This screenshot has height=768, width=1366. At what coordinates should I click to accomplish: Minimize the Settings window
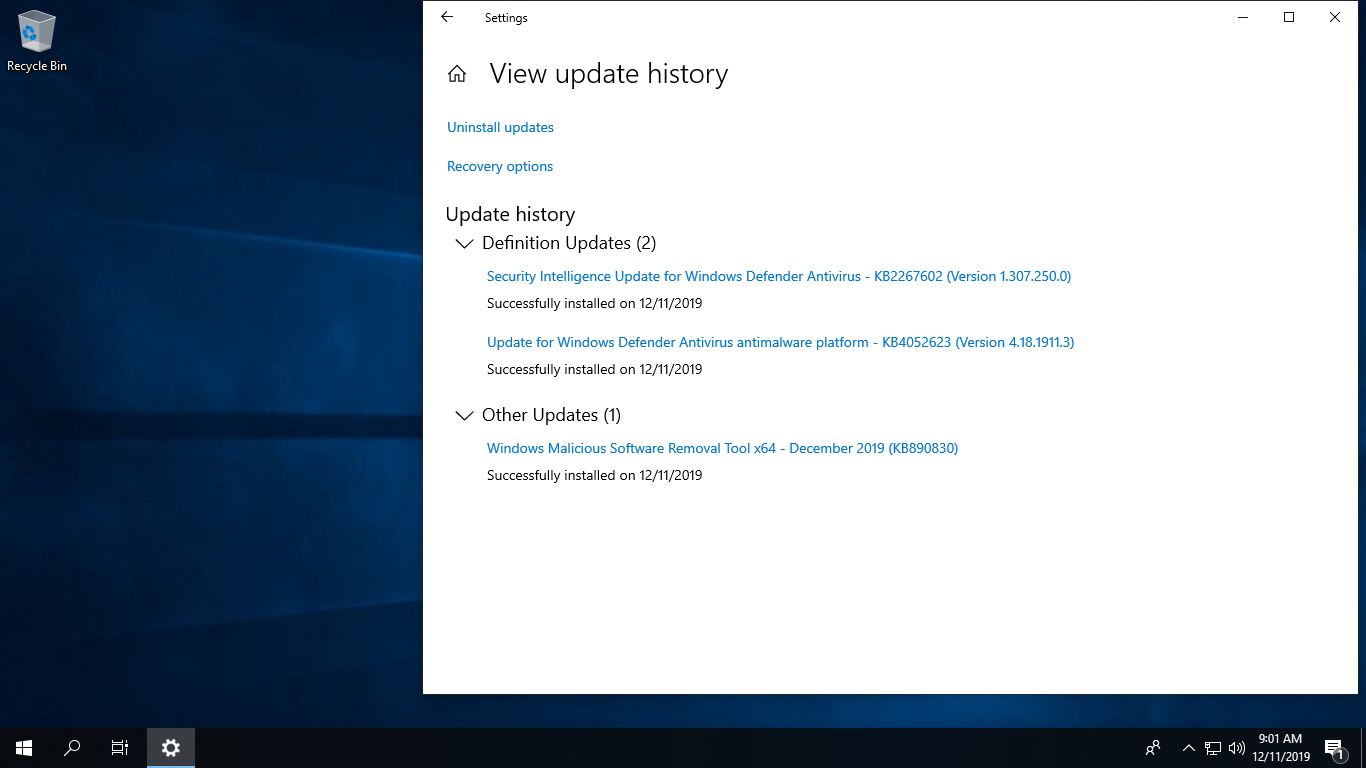coord(1243,17)
